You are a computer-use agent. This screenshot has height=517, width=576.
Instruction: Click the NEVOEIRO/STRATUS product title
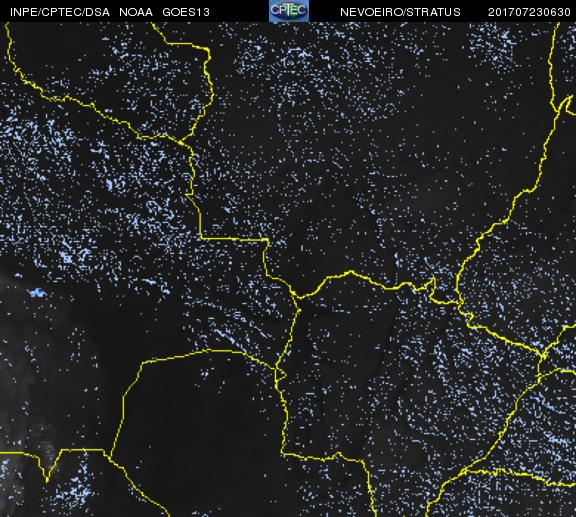pos(400,12)
